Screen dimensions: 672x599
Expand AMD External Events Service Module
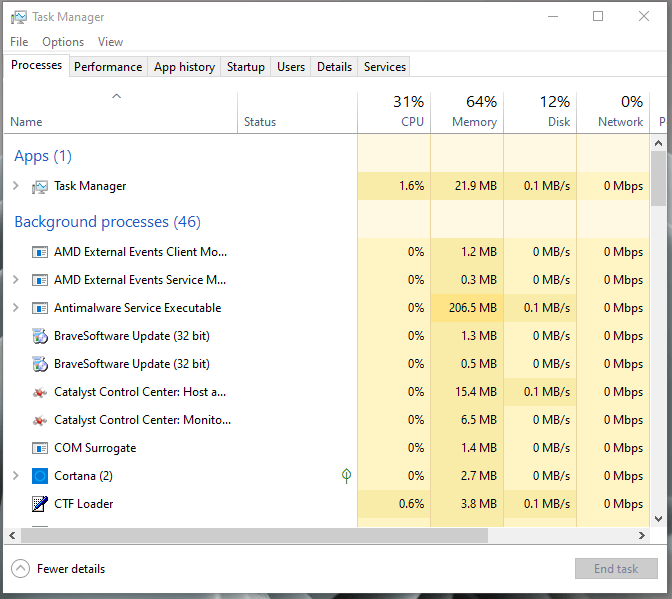16,280
